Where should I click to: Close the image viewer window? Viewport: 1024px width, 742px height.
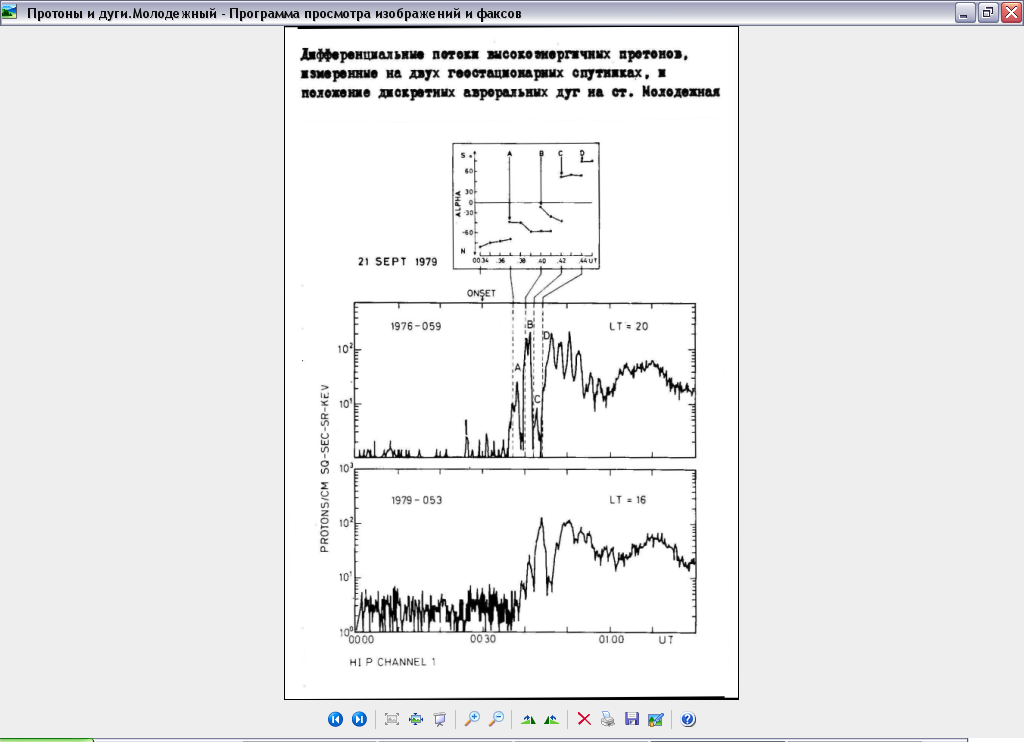[x=1012, y=12]
